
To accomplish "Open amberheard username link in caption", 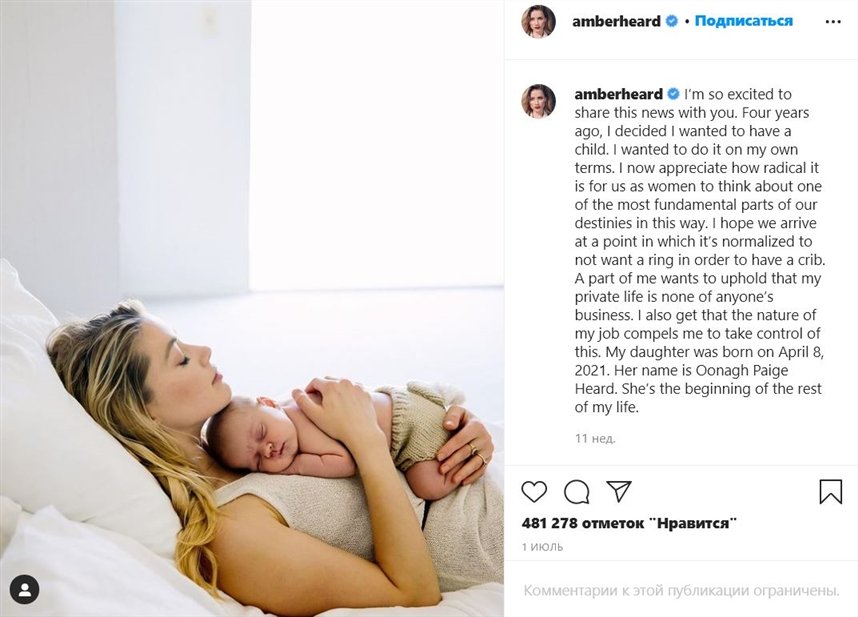I will pyautogui.click(x=618, y=94).
